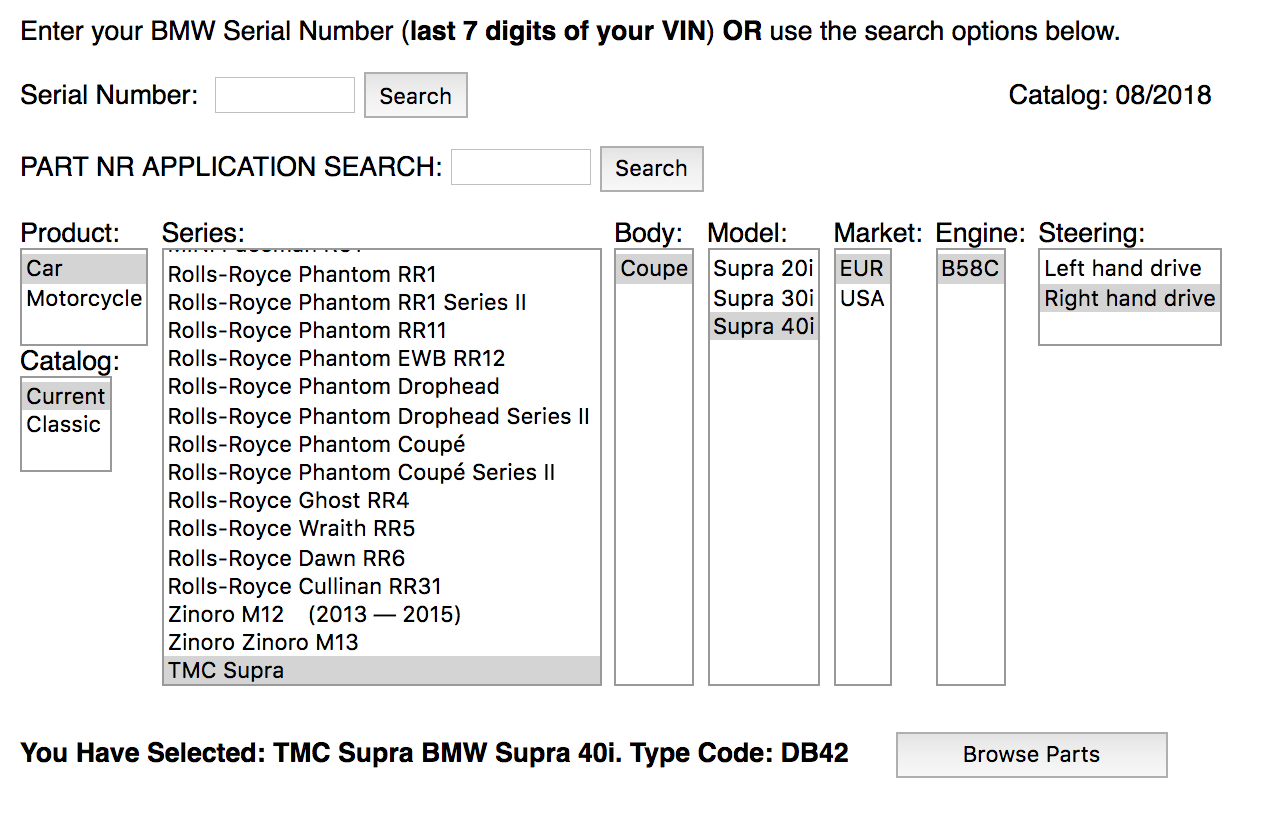Click the Browse Parts button
The width and height of the screenshot is (1276, 820).
coord(1031,755)
